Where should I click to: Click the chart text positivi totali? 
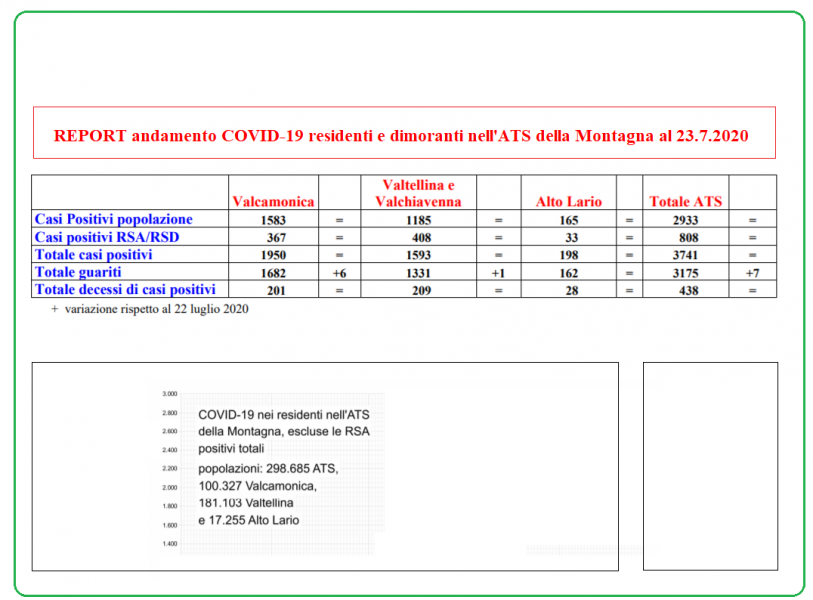tap(231, 449)
